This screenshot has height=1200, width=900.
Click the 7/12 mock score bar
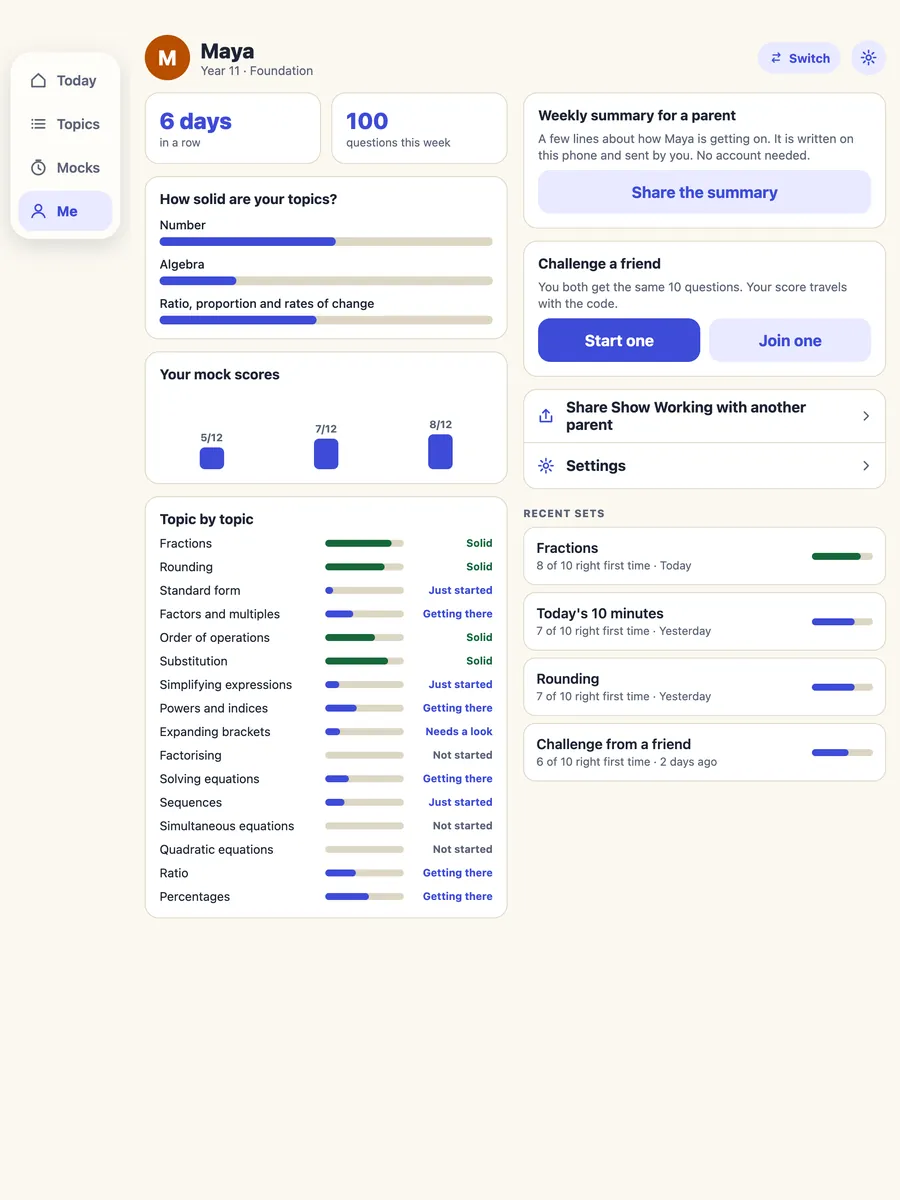pyautogui.click(x=326, y=454)
